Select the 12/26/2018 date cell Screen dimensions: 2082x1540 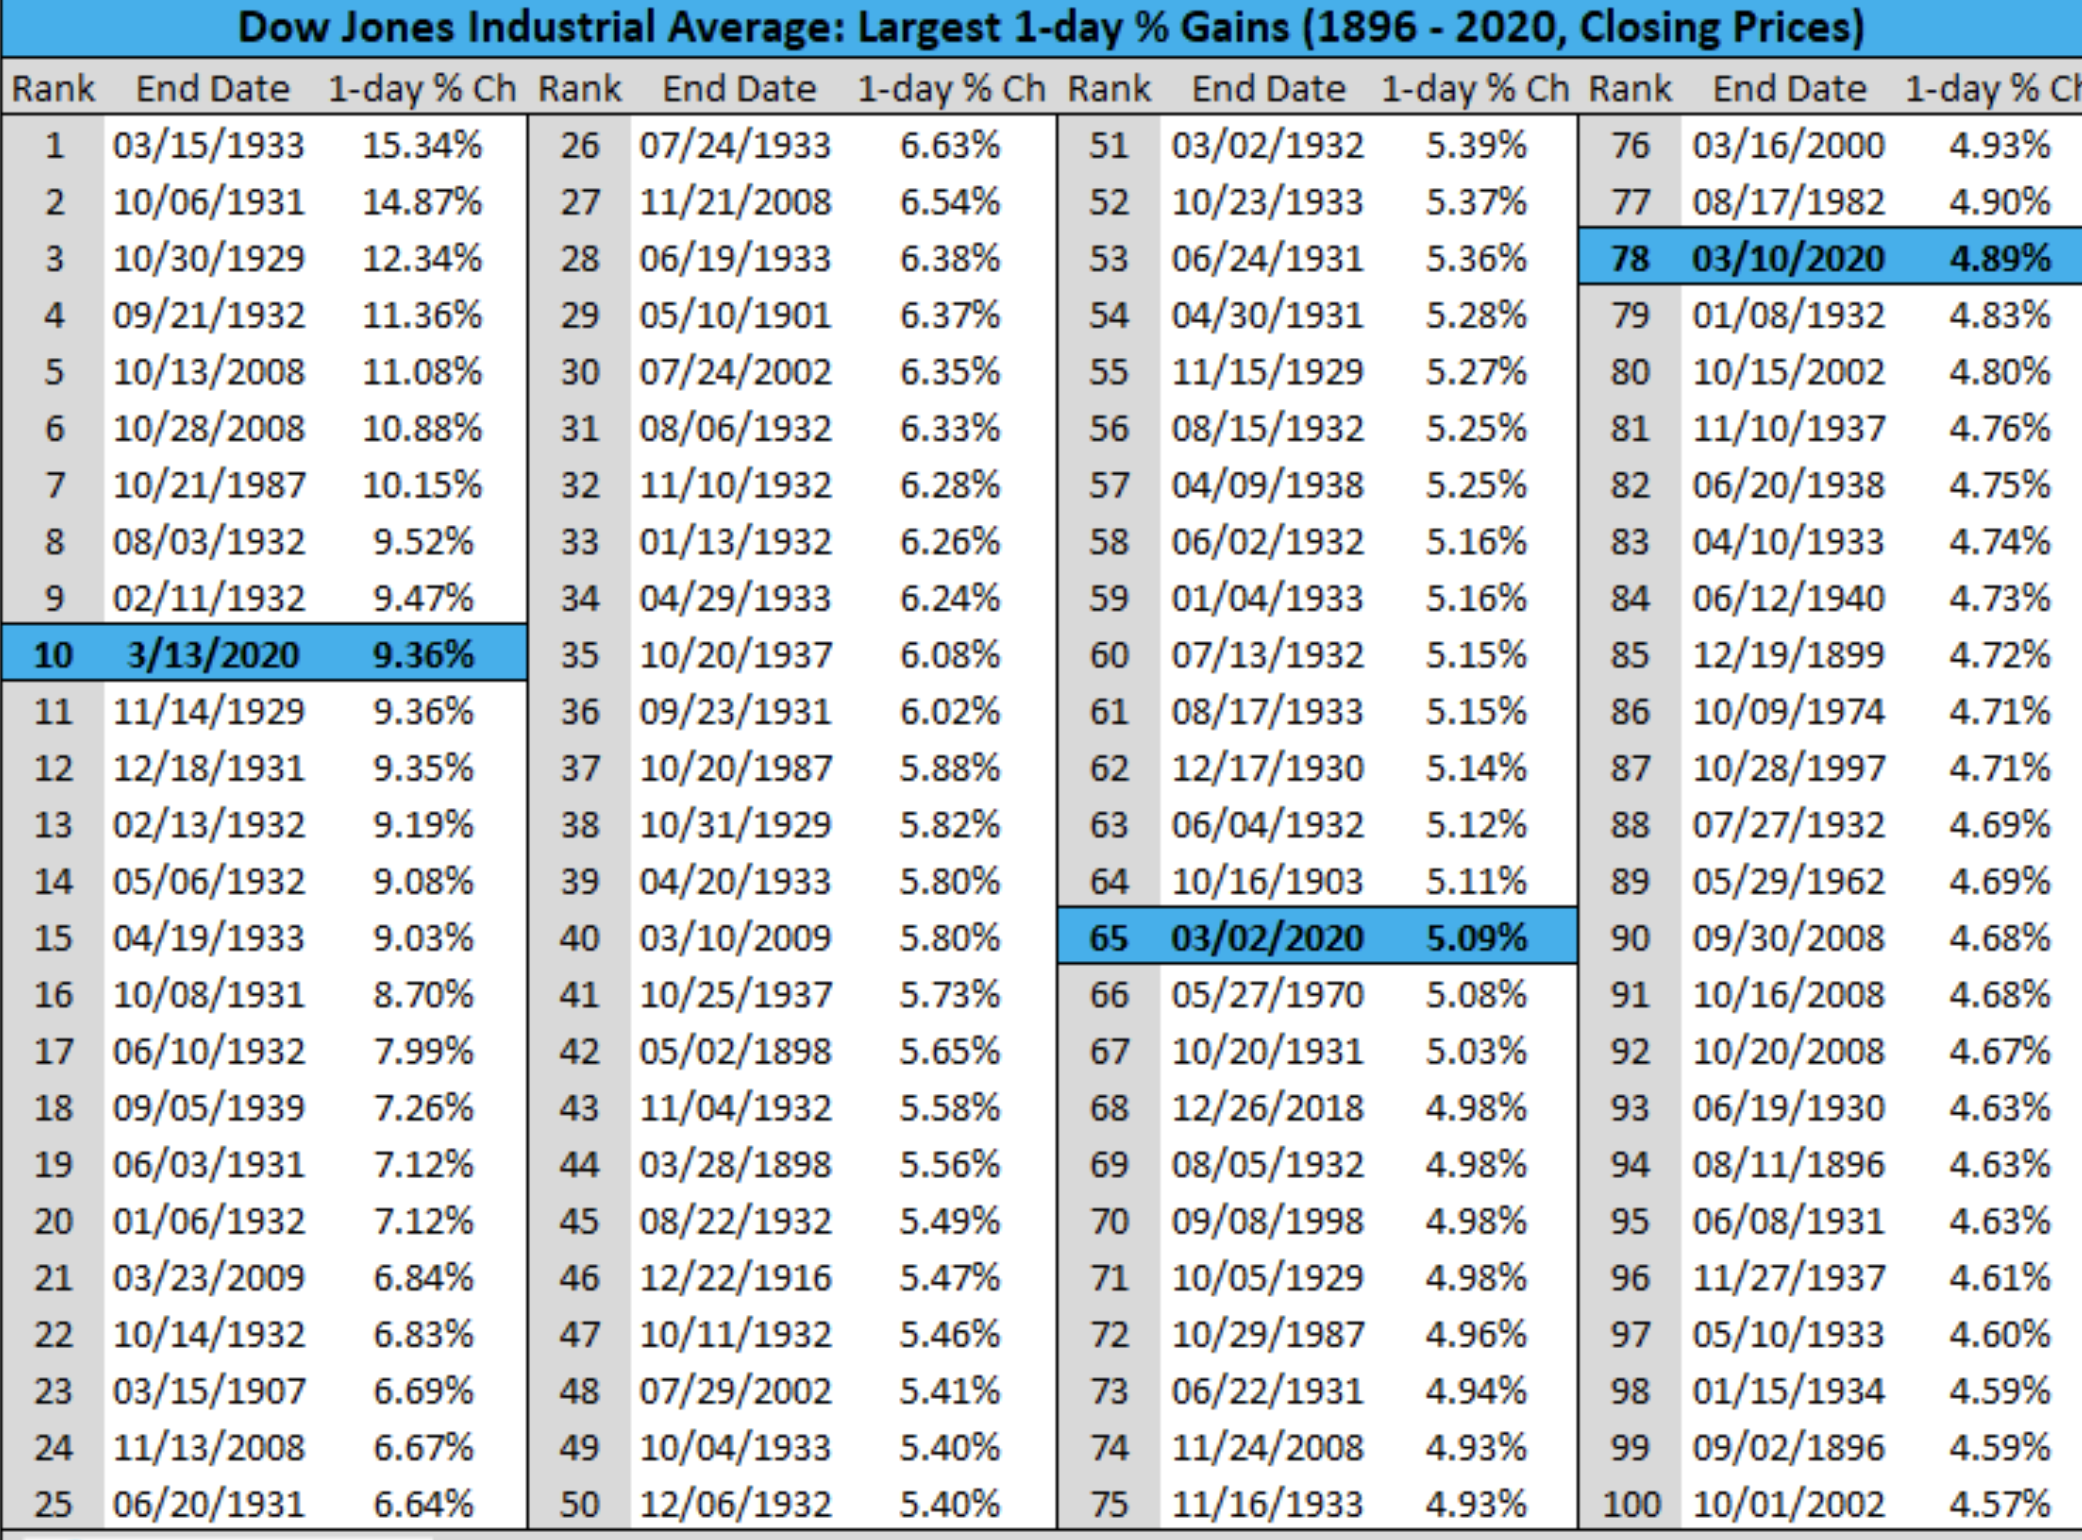(1267, 1108)
